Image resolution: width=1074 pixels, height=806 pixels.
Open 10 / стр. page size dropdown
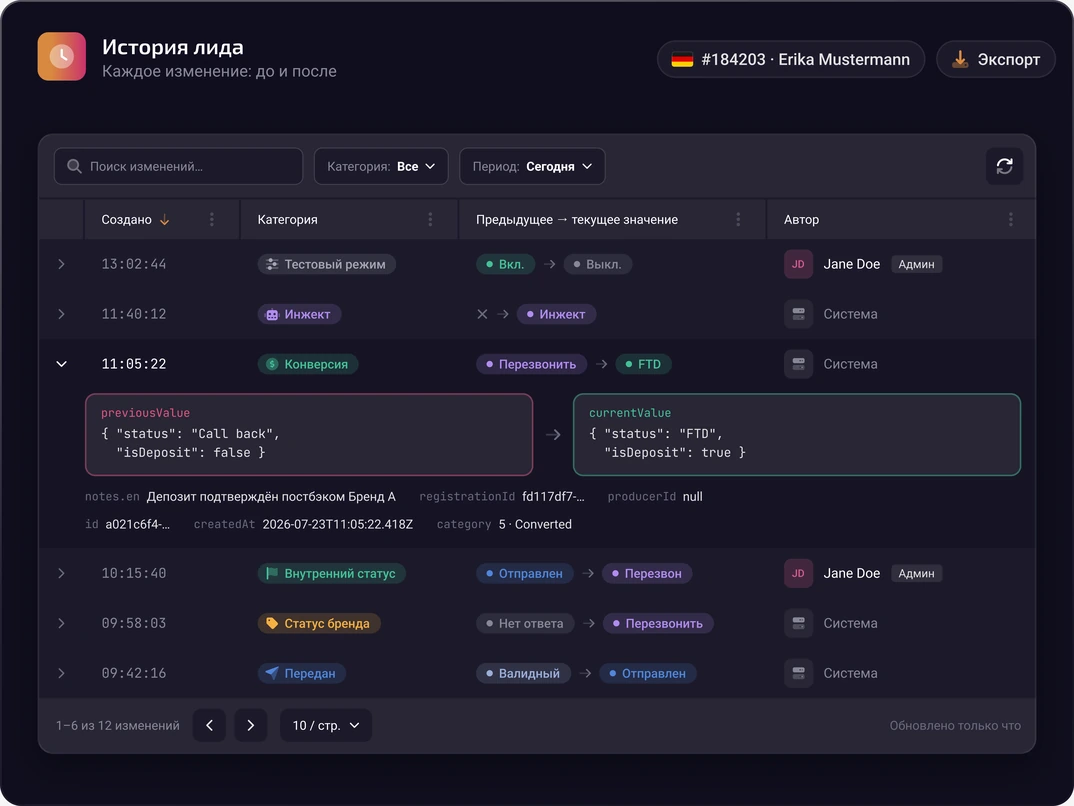coord(326,725)
